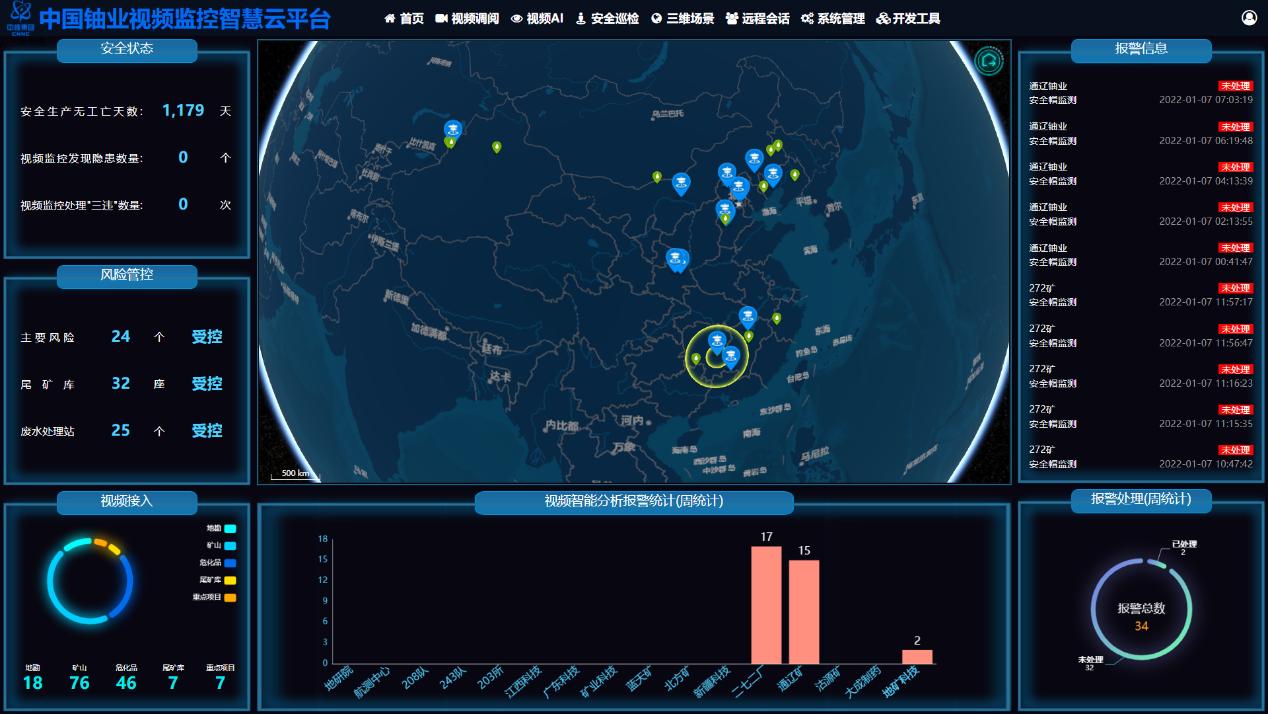This screenshot has width=1268, height=714.
Task: Toggle the 重点项目 orange legend swatch
Action: tap(230, 597)
